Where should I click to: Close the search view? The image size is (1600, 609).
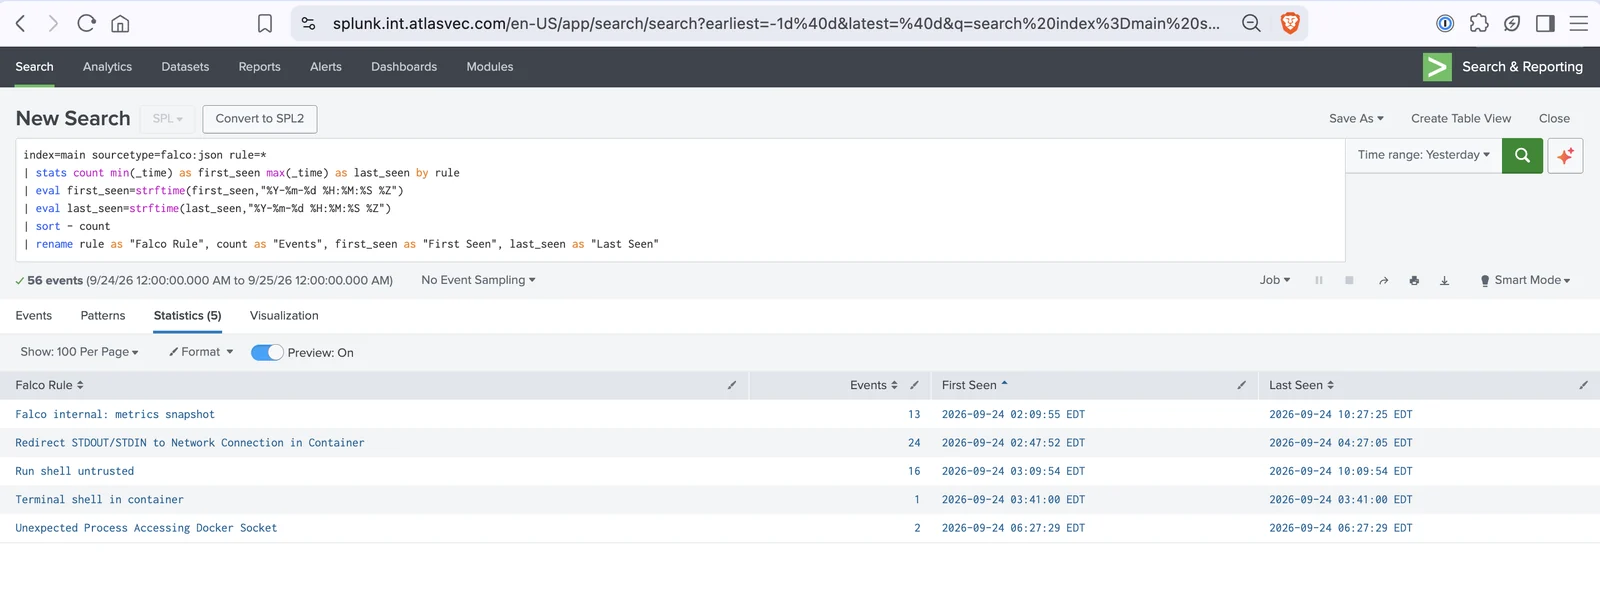coord(1554,118)
